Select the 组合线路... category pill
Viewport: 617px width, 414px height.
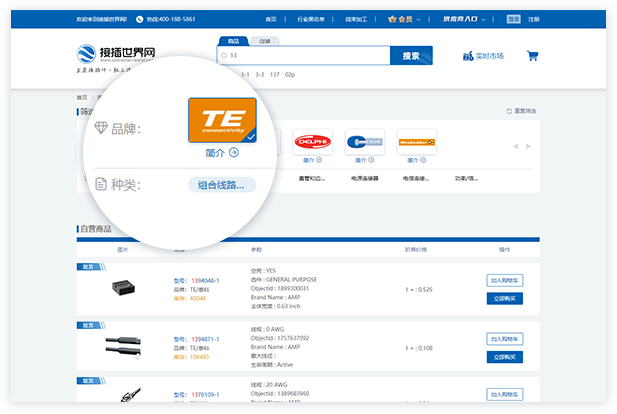pyautogui.click(x=222, y=185)
